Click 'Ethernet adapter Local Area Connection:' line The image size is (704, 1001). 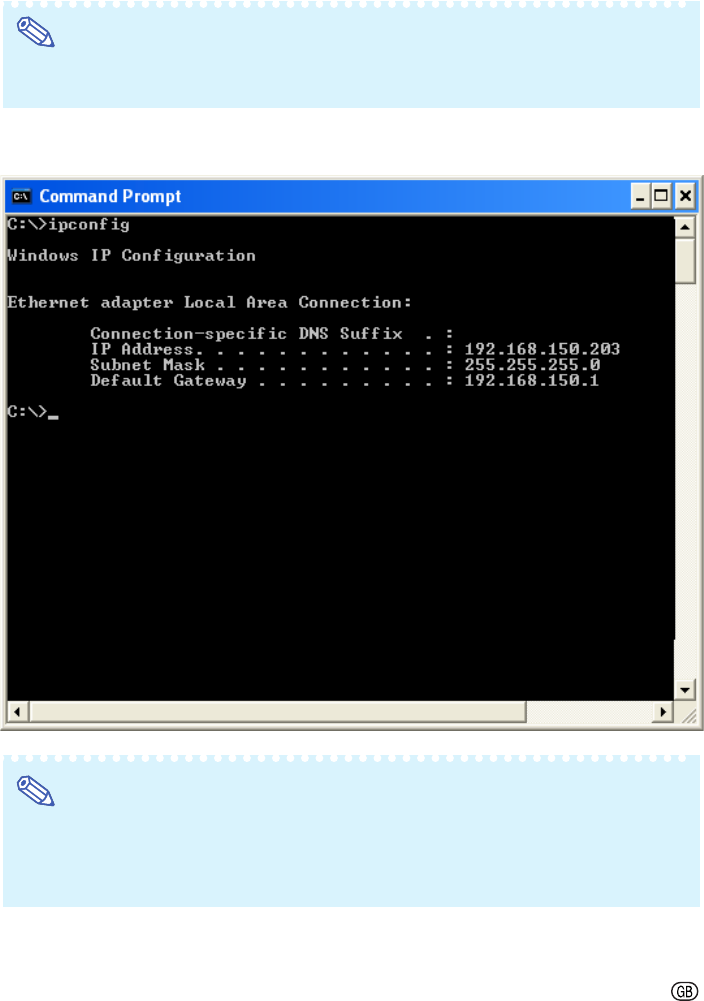209,302
